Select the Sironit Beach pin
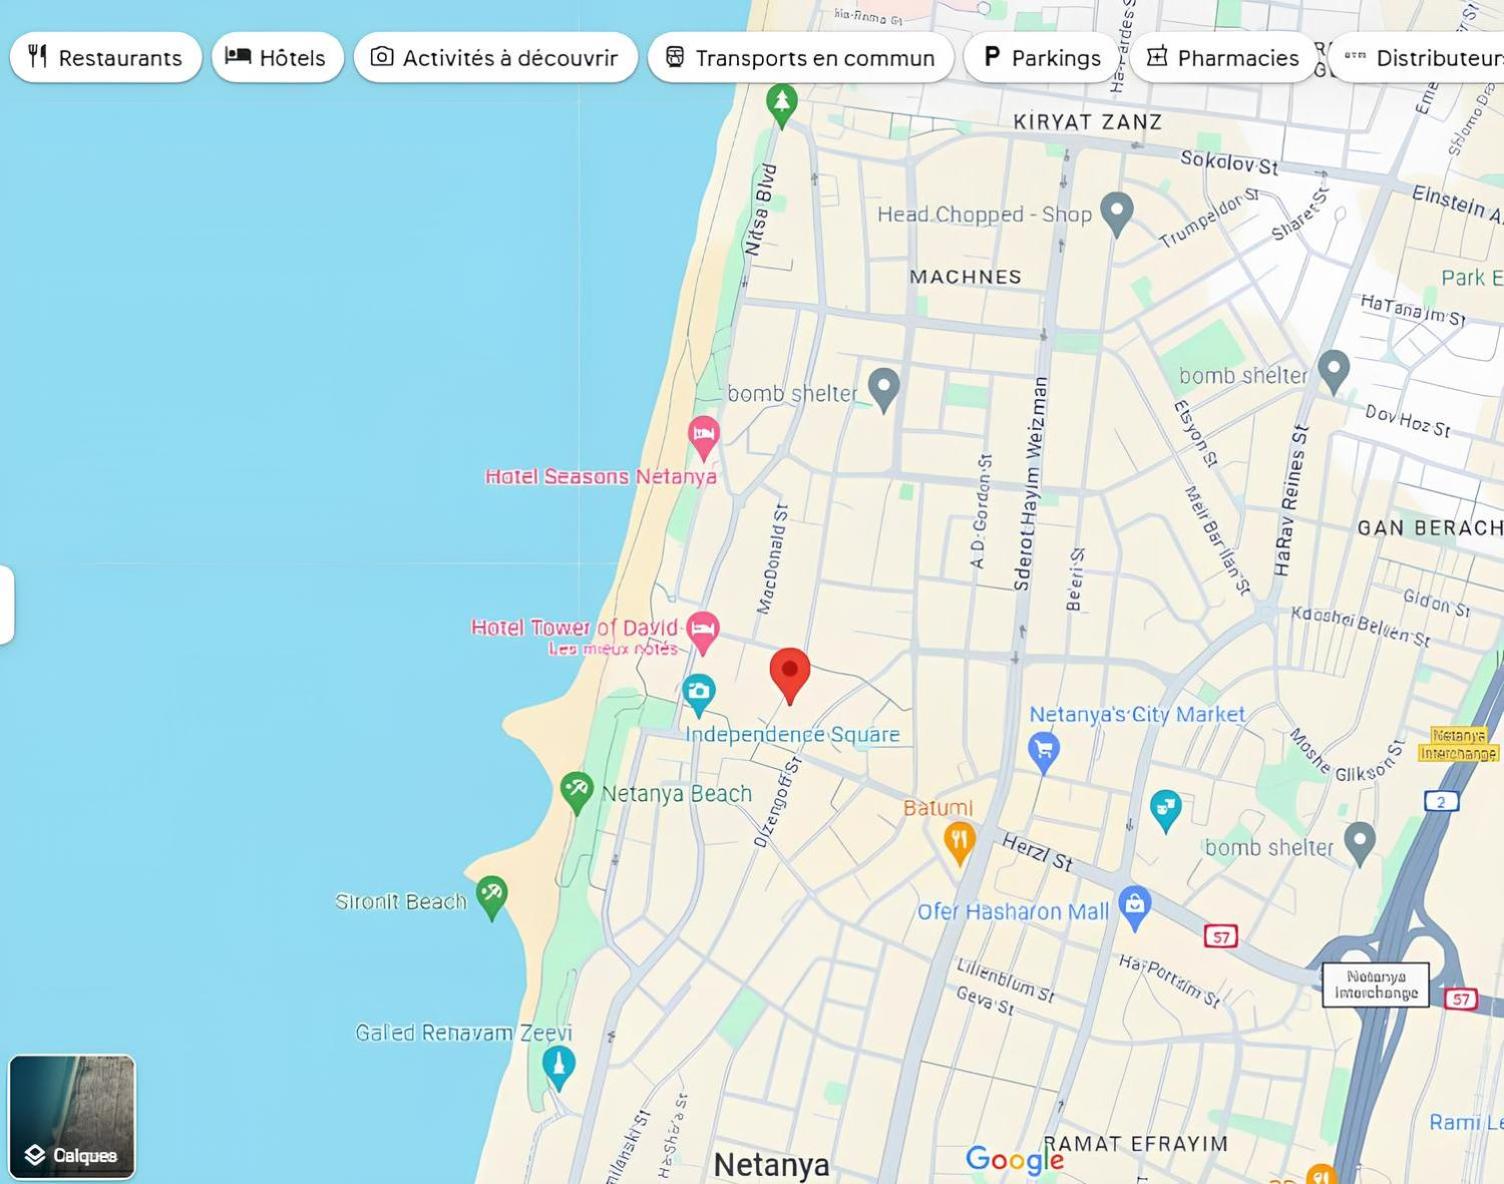This screenshot has height=1184, width=1504. click(x=491, y=897)
